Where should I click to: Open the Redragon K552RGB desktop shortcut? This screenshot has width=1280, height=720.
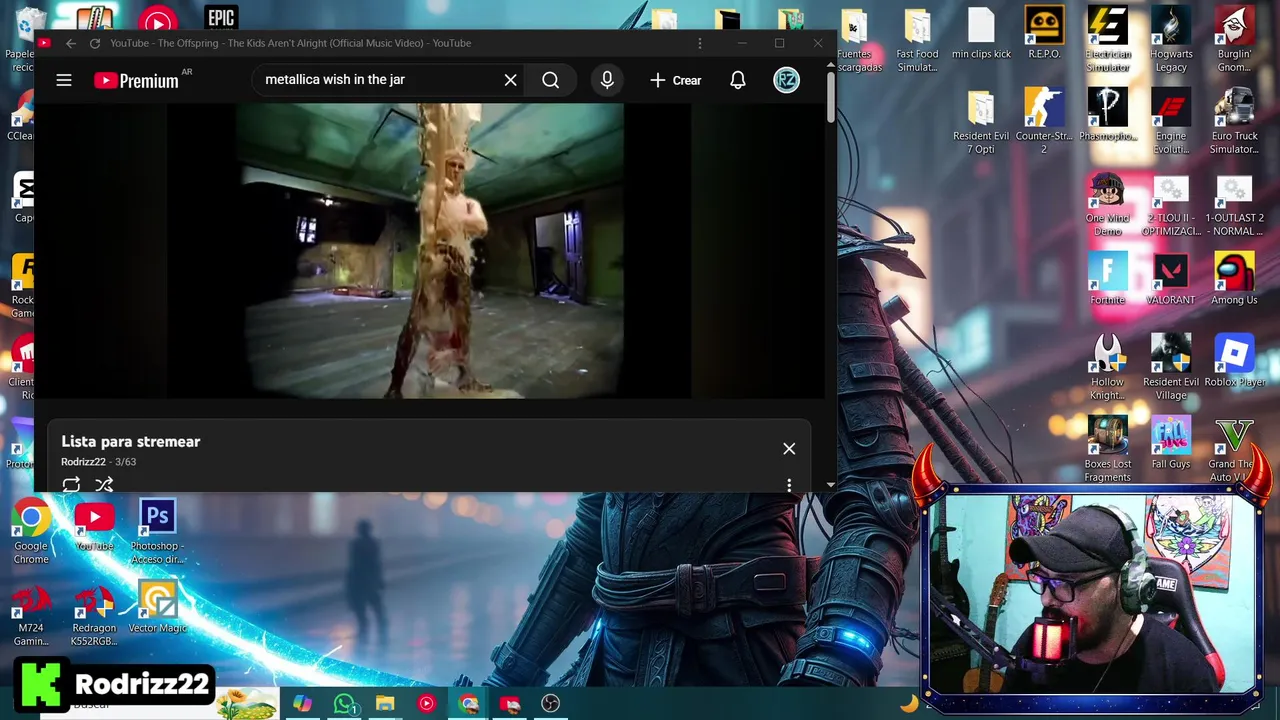click(94, 614)
